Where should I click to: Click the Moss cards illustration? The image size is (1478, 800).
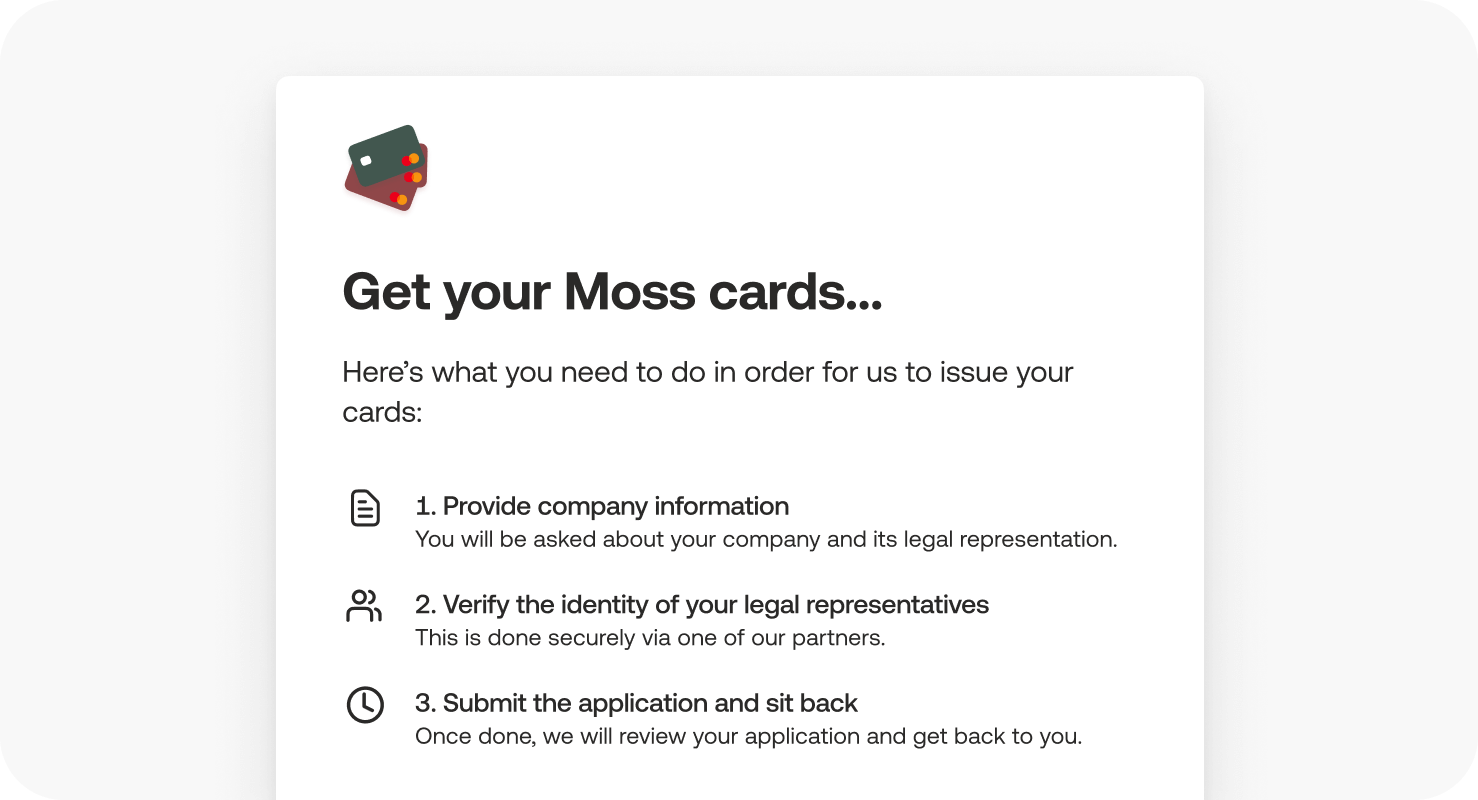tap(386, 168)
